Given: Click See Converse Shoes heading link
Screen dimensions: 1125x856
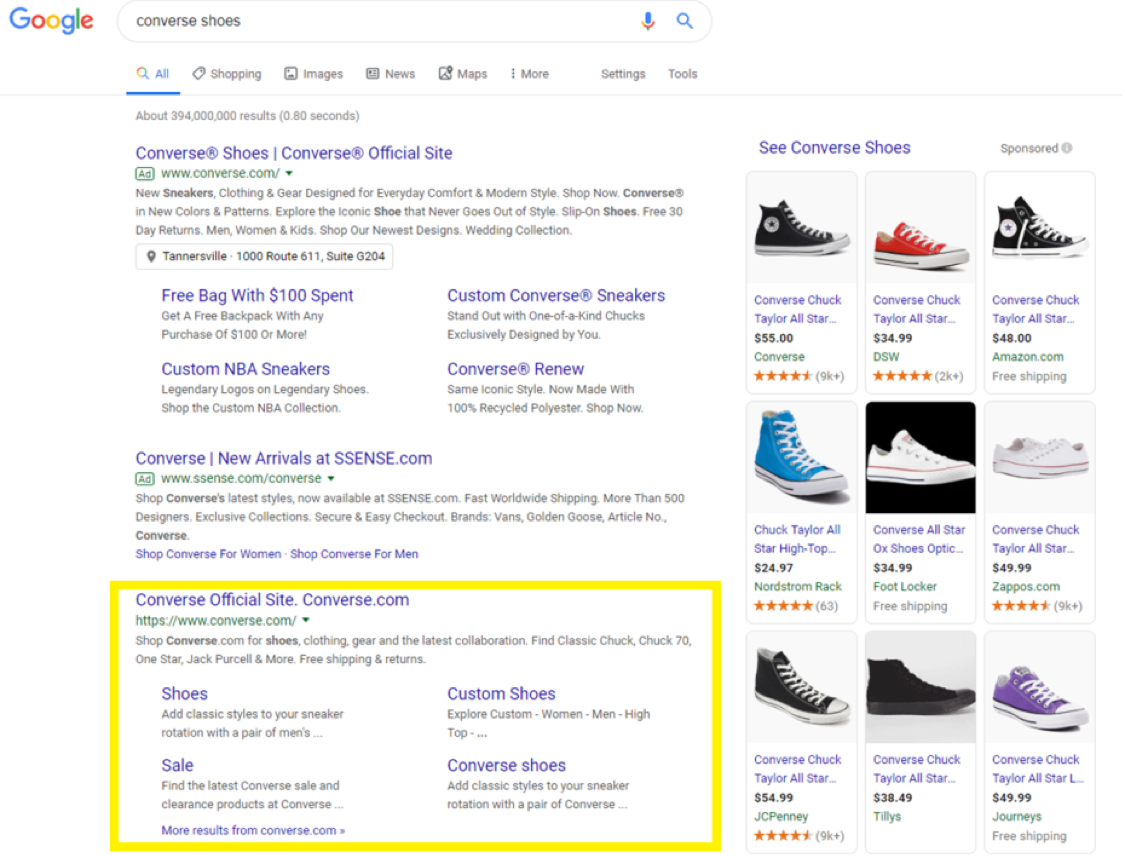Looking at the screenshot, I should tap(834, 148).
